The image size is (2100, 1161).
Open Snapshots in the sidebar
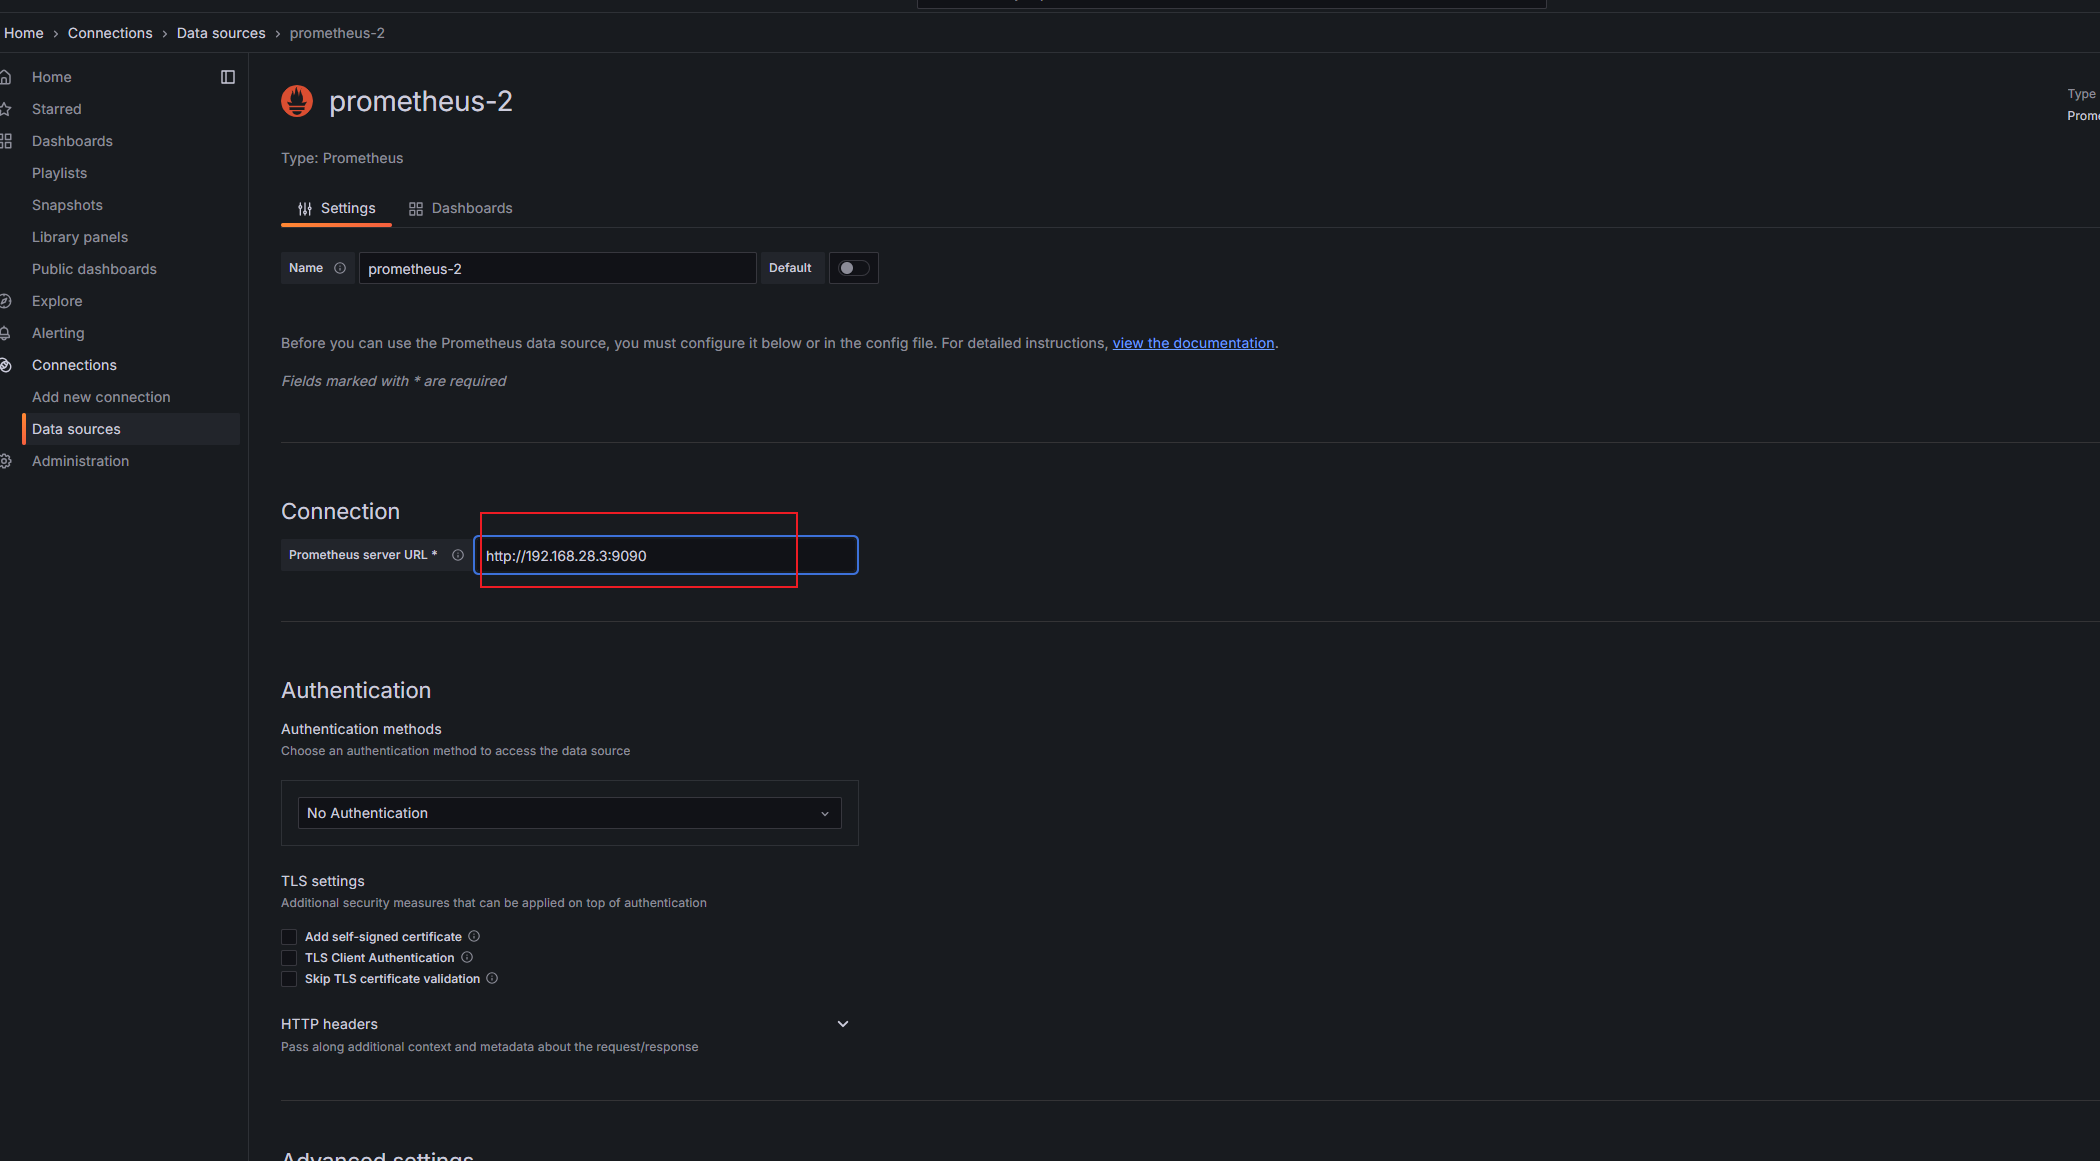point(67,205)
